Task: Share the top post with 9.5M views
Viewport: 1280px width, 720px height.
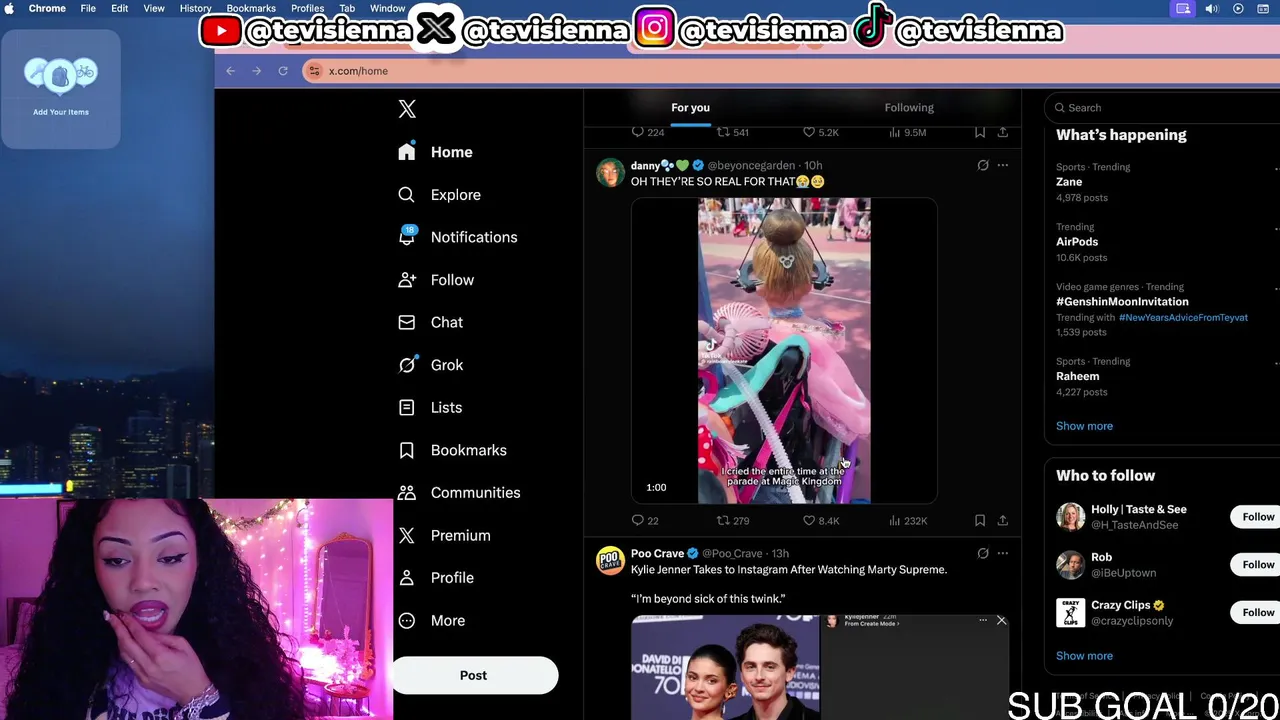Action: (1003, 132)
